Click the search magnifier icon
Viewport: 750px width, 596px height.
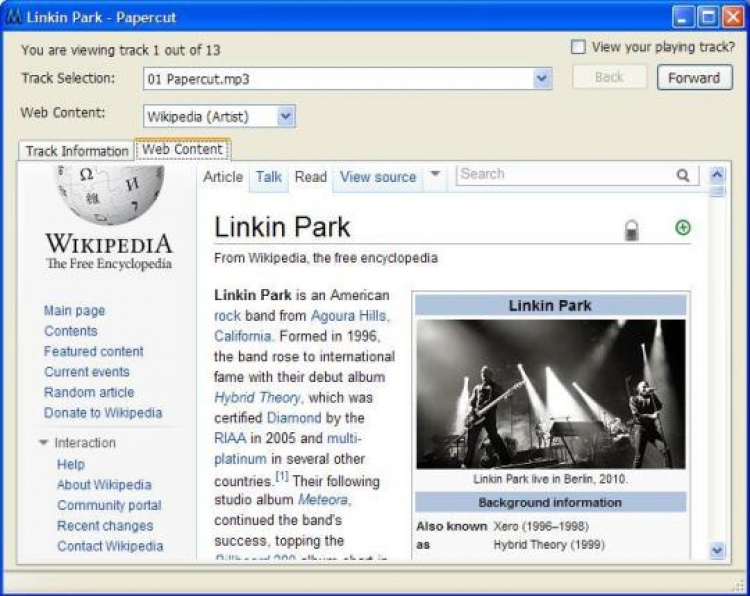click(683, 176)
